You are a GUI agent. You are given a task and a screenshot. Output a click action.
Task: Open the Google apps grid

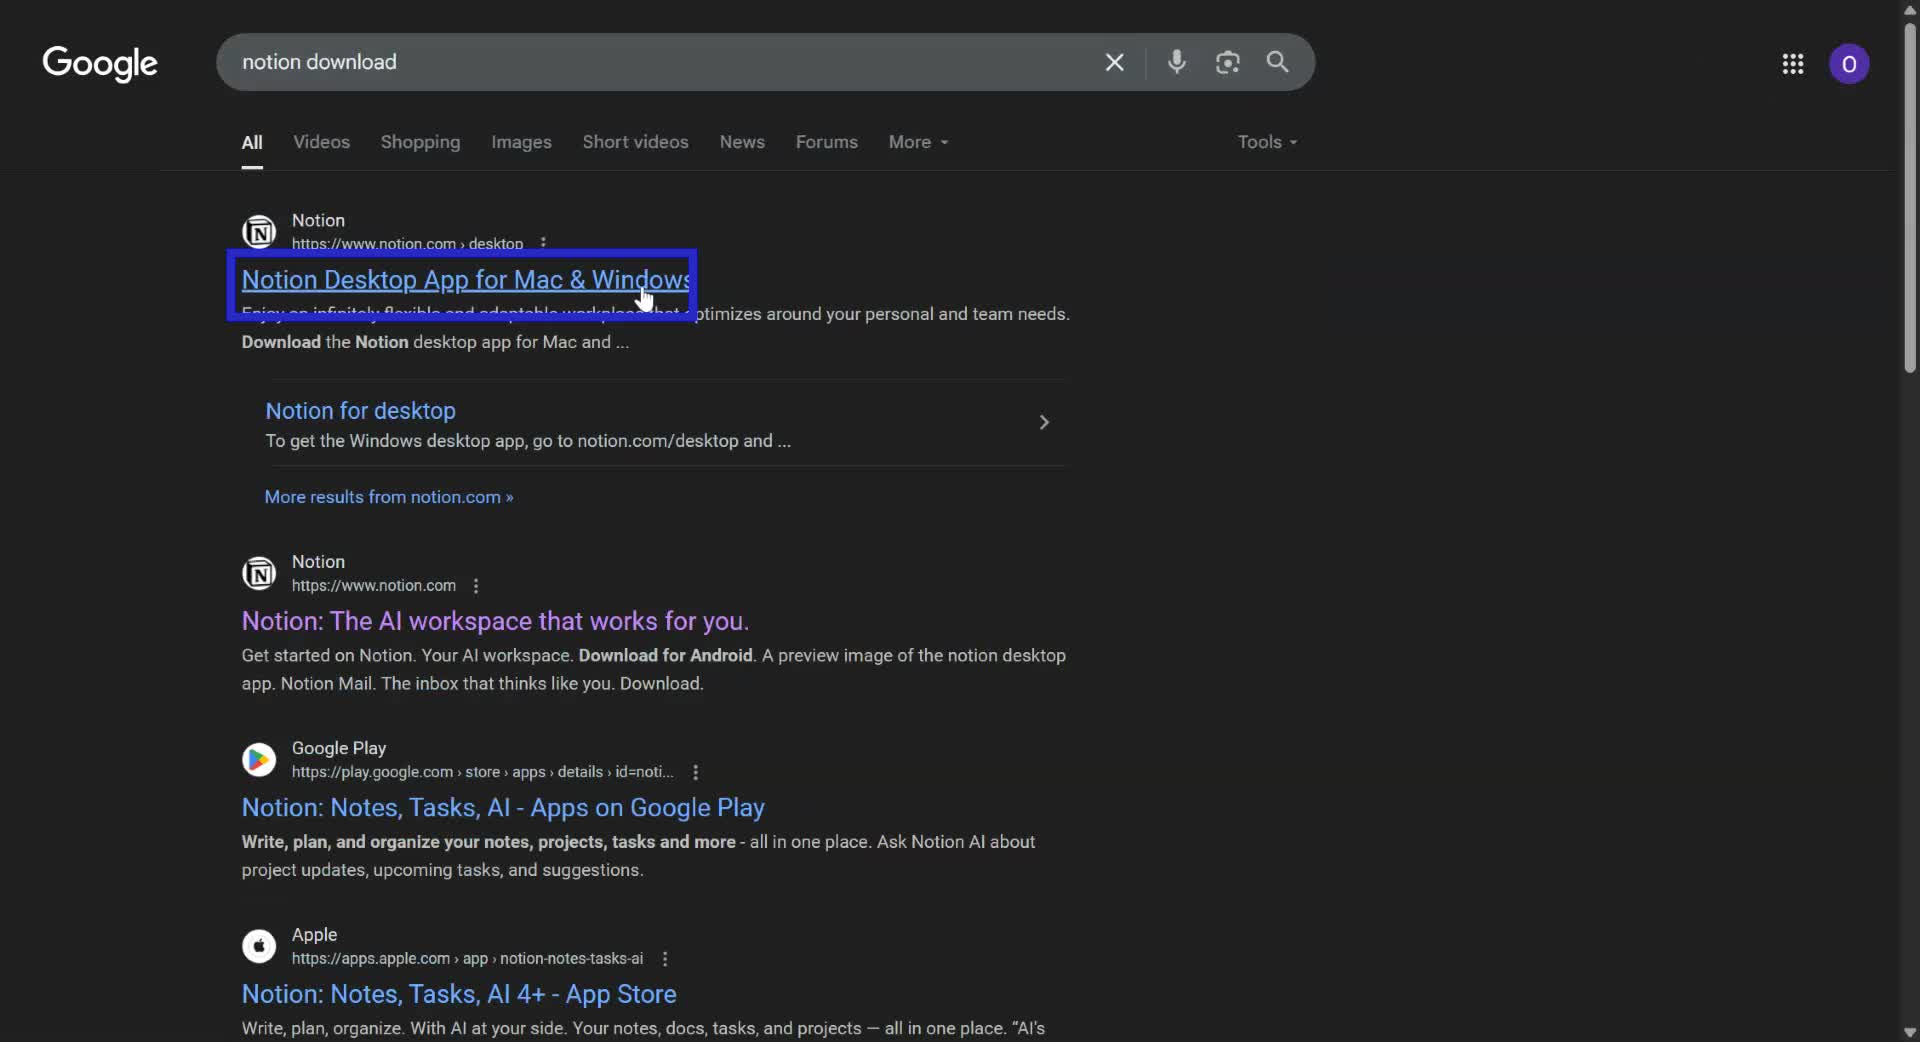(1793, 64)
